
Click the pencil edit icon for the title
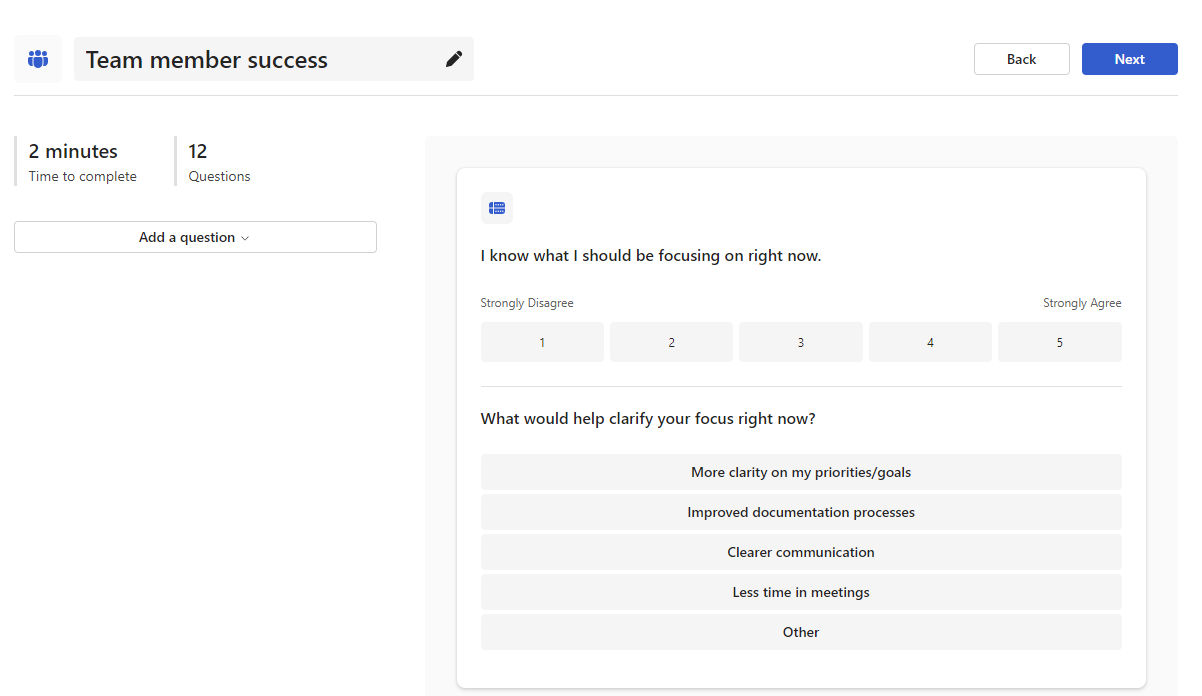454,59
